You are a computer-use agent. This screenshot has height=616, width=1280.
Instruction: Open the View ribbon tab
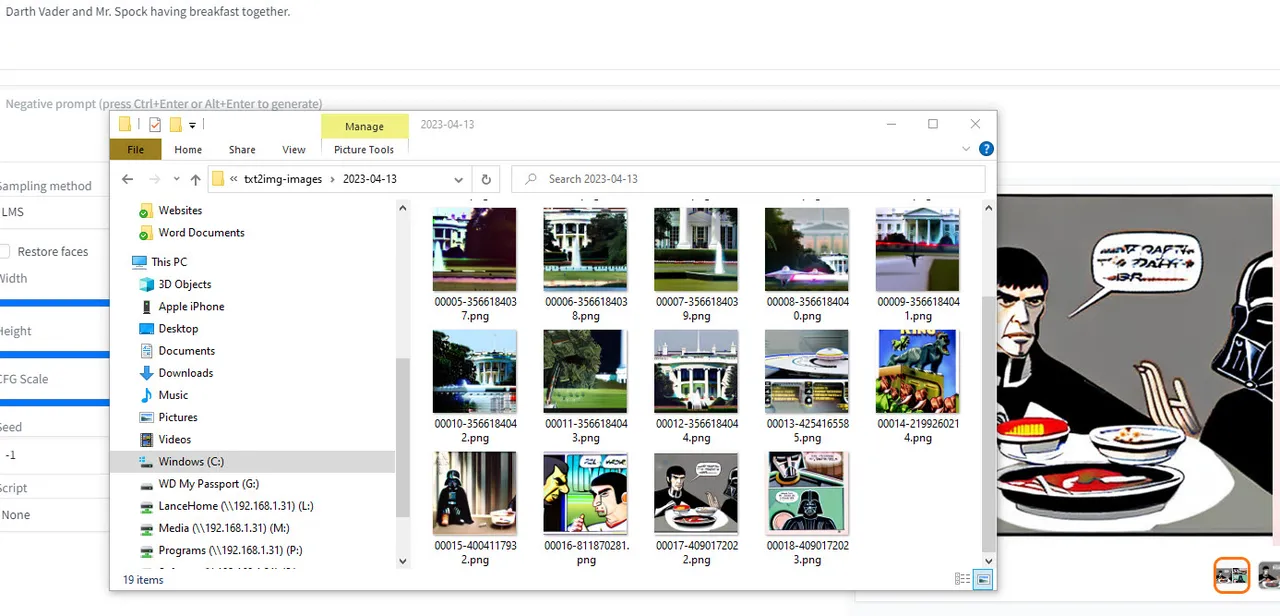tap(293, 149)
